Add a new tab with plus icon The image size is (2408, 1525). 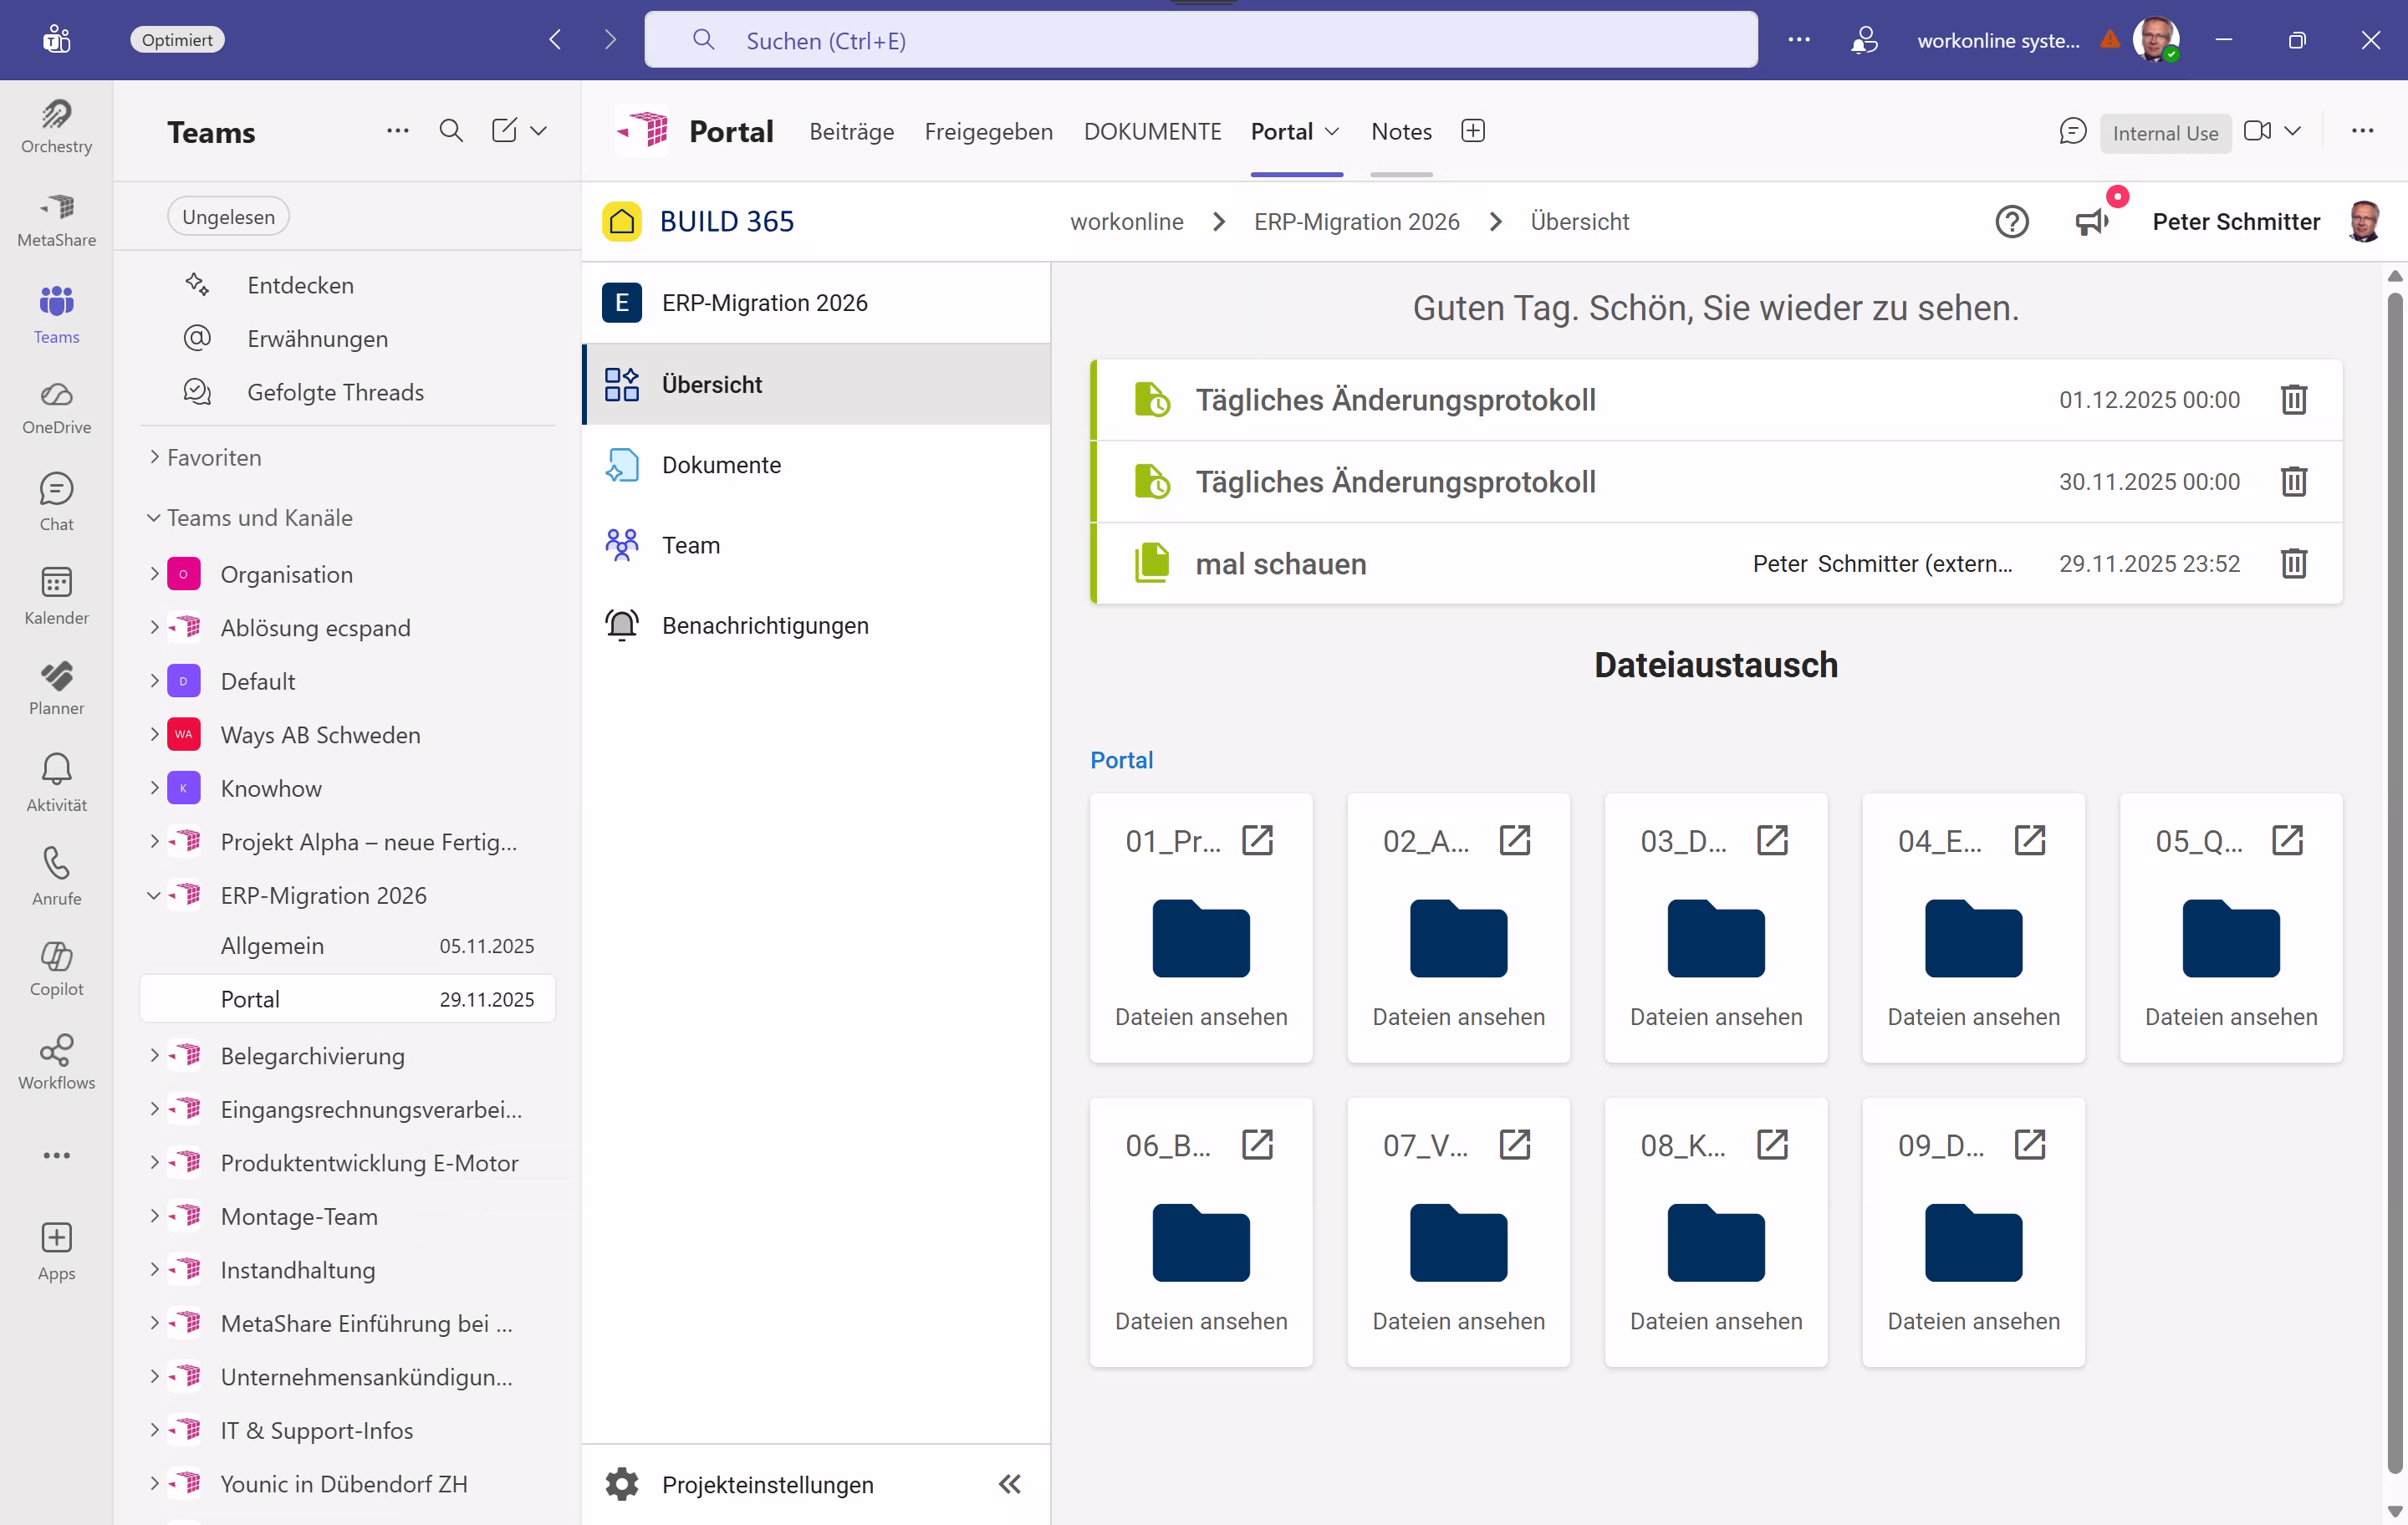1472,131
